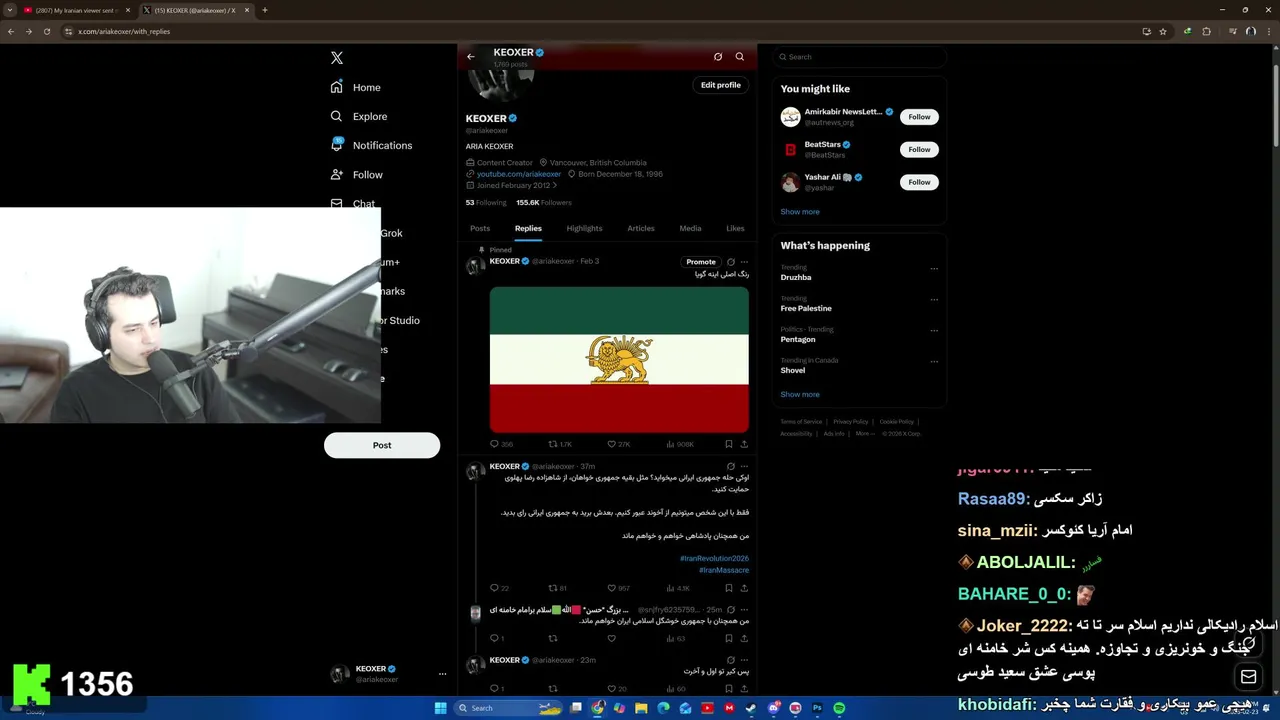The height and width of the screenshot is (720, 1280).
Task: Switch to the Replies tab
Action: click(528, 228)
